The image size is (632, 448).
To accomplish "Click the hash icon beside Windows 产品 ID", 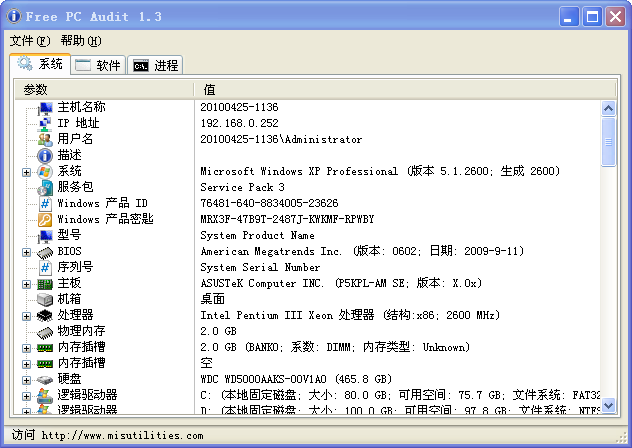I will (x=45, y=203).
